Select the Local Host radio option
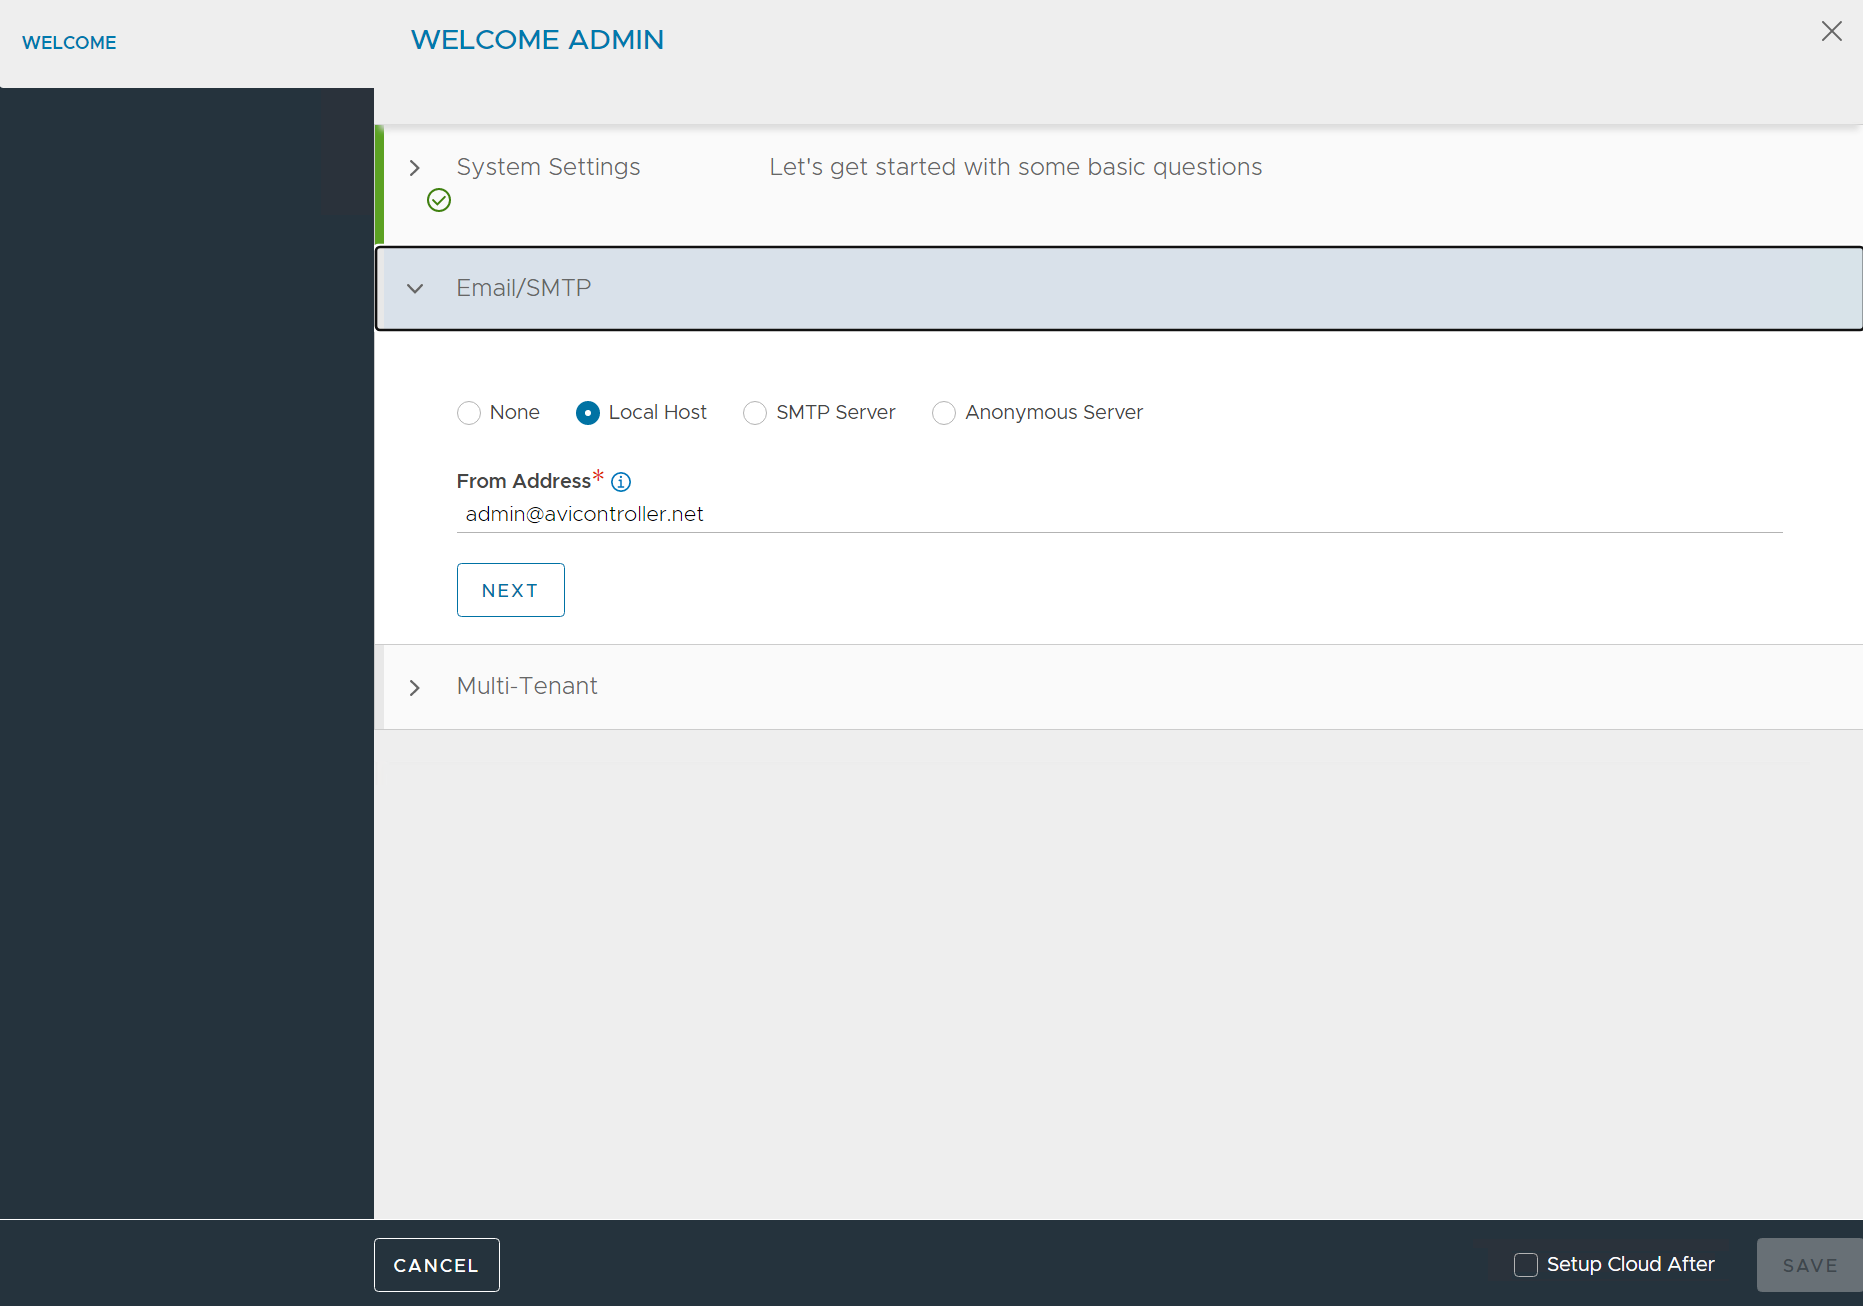This screenshot has height=1306, width=1863. tap(588, 413)
